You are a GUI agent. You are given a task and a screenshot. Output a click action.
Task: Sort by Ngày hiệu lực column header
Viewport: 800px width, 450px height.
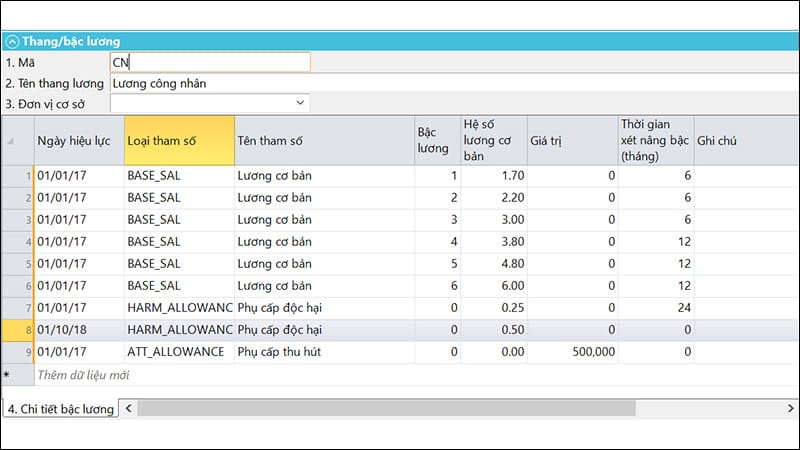[79, 140]
